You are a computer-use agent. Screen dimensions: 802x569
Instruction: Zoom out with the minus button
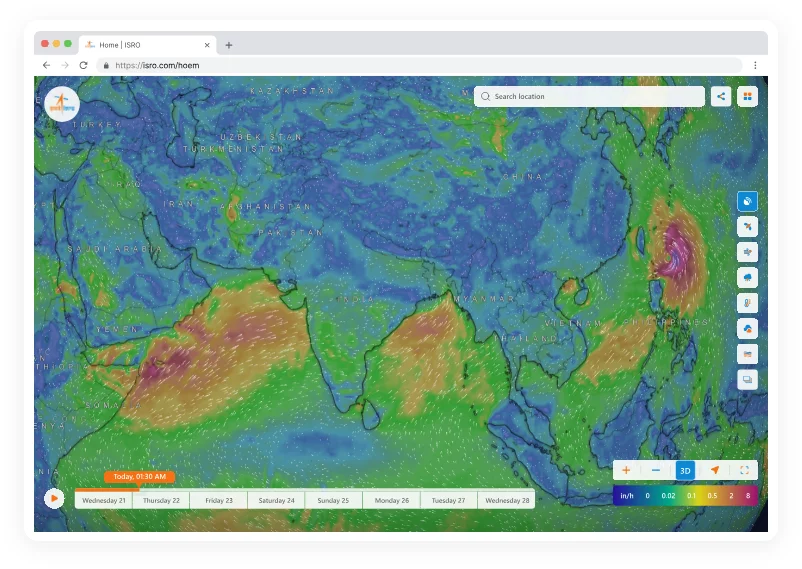656,470
